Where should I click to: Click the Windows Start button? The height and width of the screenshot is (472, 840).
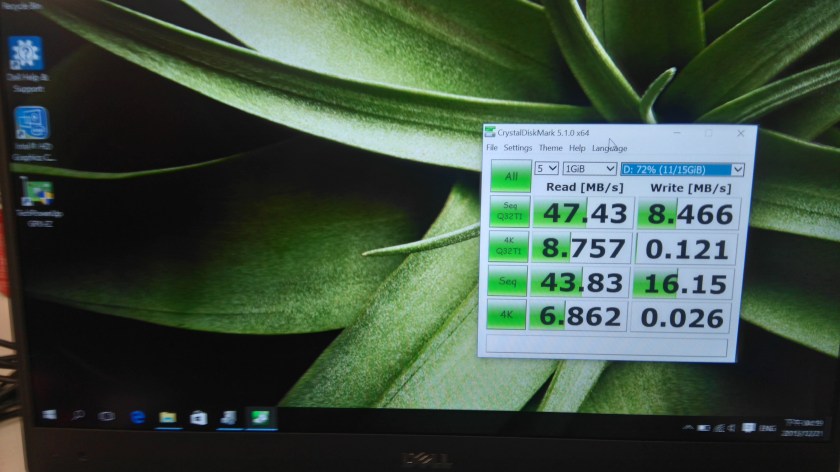point(47,415)
